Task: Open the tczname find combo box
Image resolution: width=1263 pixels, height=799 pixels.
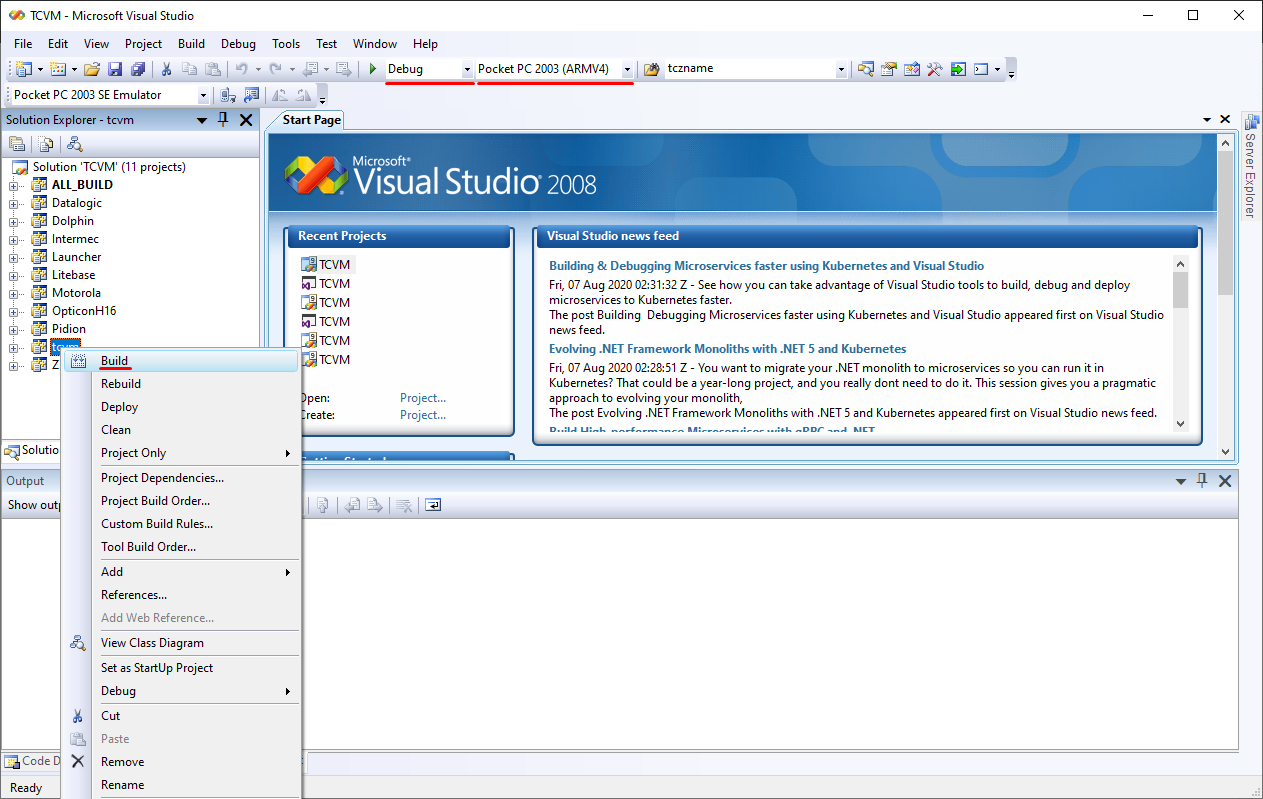Action: (755, 69)
